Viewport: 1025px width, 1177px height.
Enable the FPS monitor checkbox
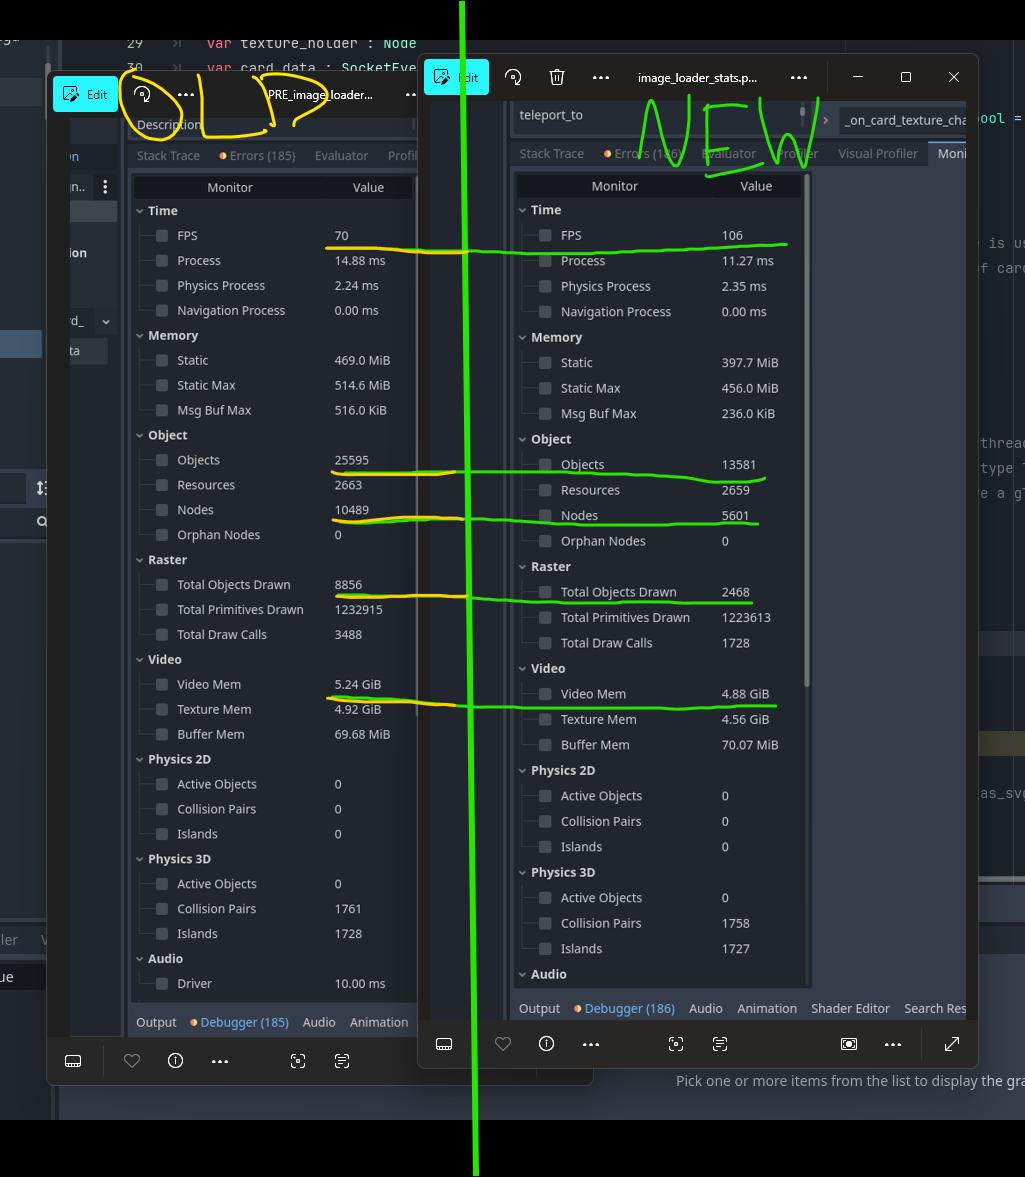point(545,235)
